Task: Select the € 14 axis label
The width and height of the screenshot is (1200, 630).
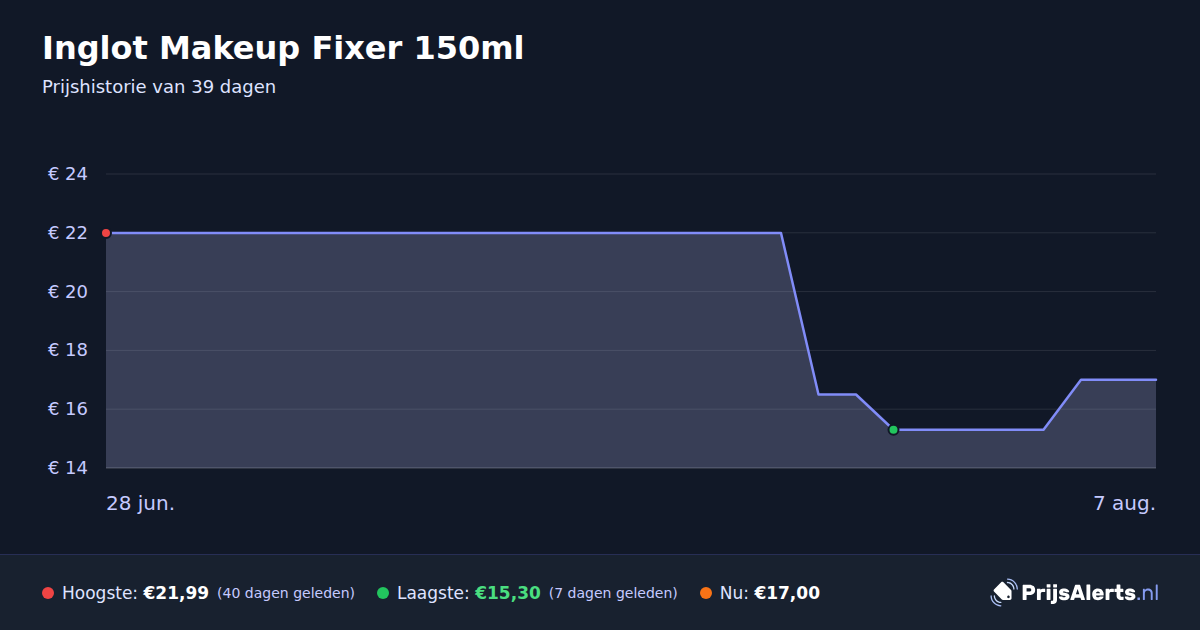Action: (x=68, y=468)
